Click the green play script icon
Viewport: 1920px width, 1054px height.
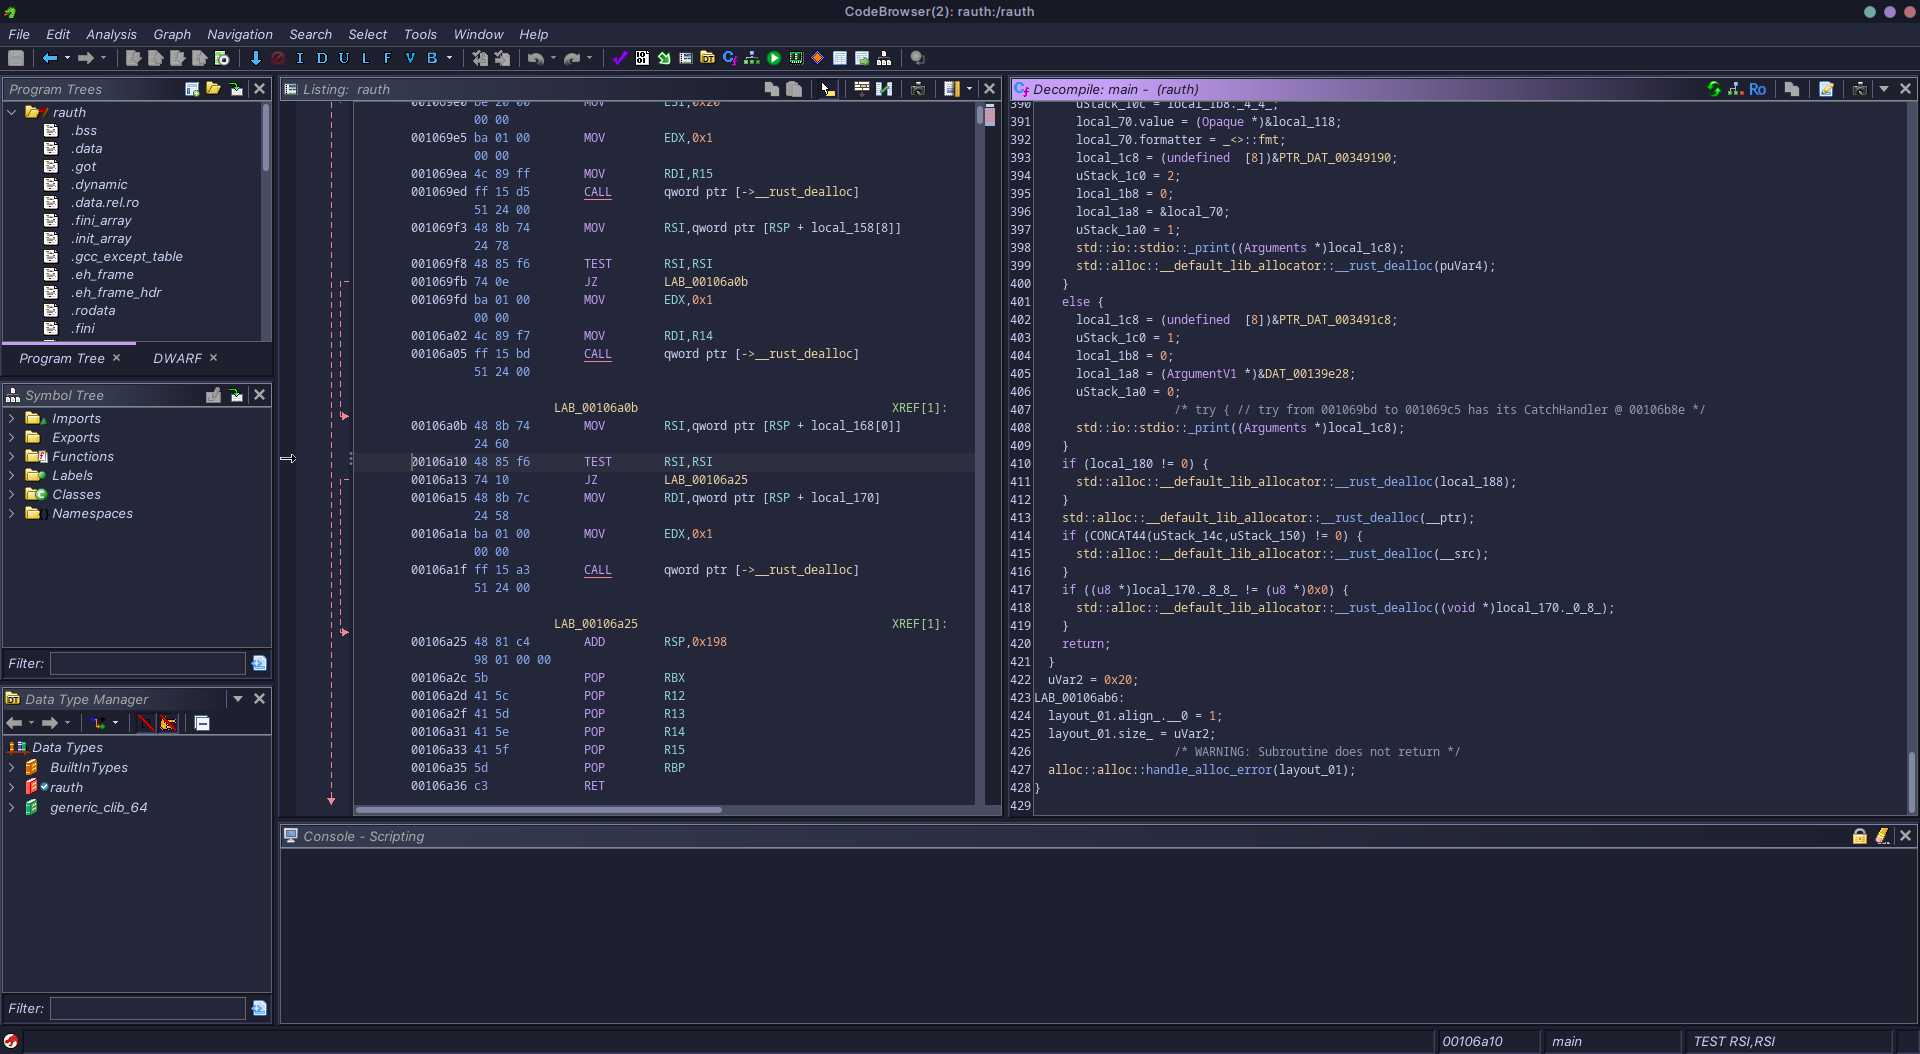coord(774,58)
